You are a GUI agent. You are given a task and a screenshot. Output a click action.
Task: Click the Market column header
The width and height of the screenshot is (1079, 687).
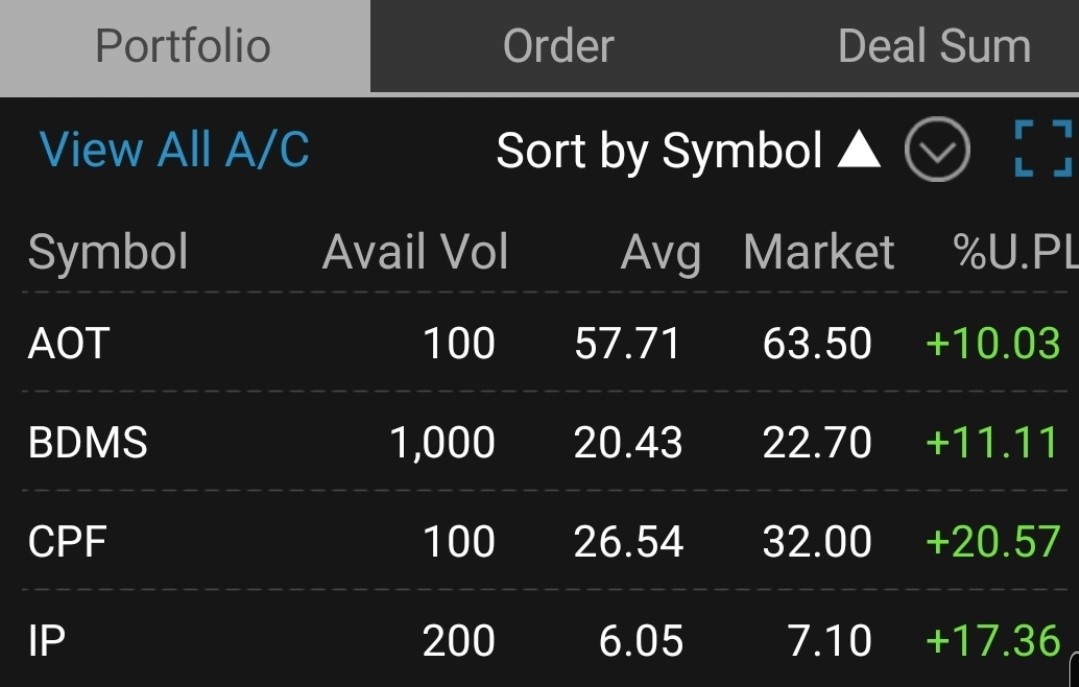coord(818,252)
